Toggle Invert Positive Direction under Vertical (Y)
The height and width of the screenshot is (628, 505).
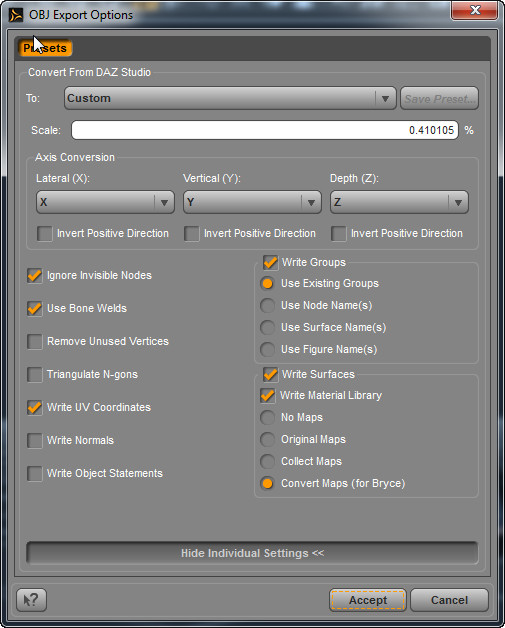point(191,233)
